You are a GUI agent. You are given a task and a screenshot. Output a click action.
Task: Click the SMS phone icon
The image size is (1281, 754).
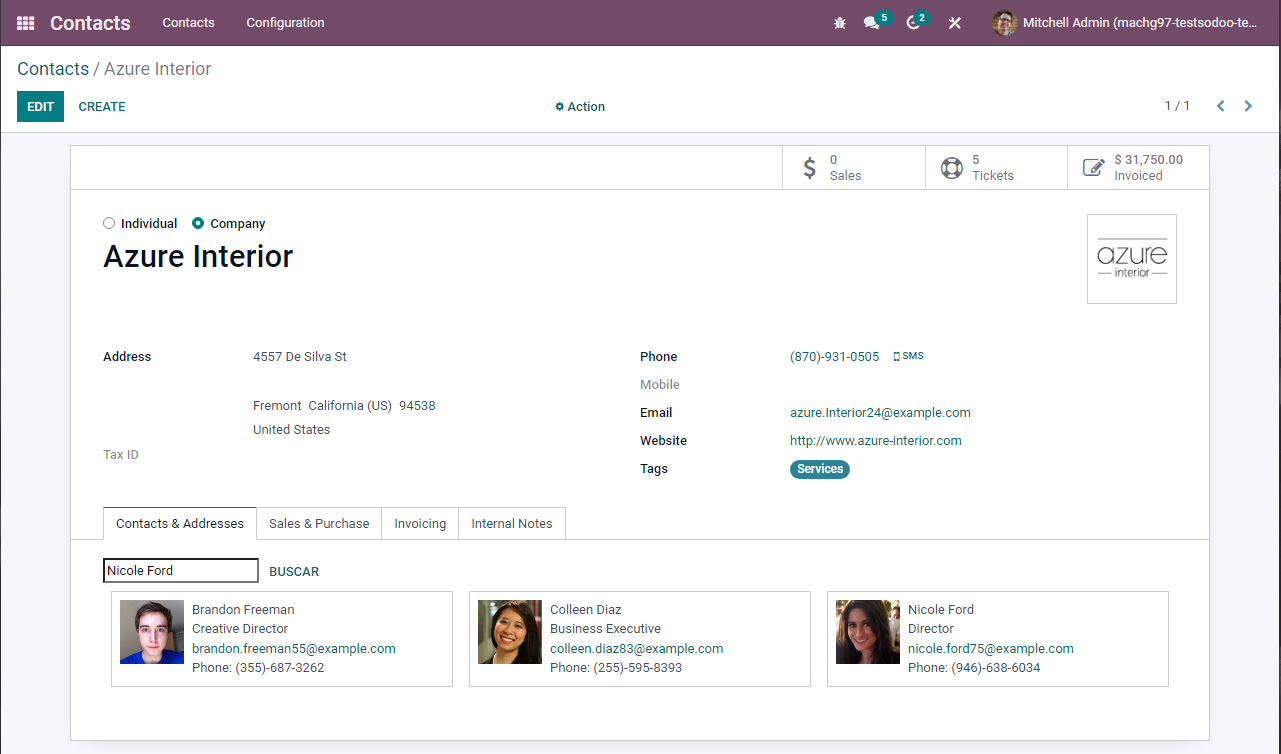[896, 356]
